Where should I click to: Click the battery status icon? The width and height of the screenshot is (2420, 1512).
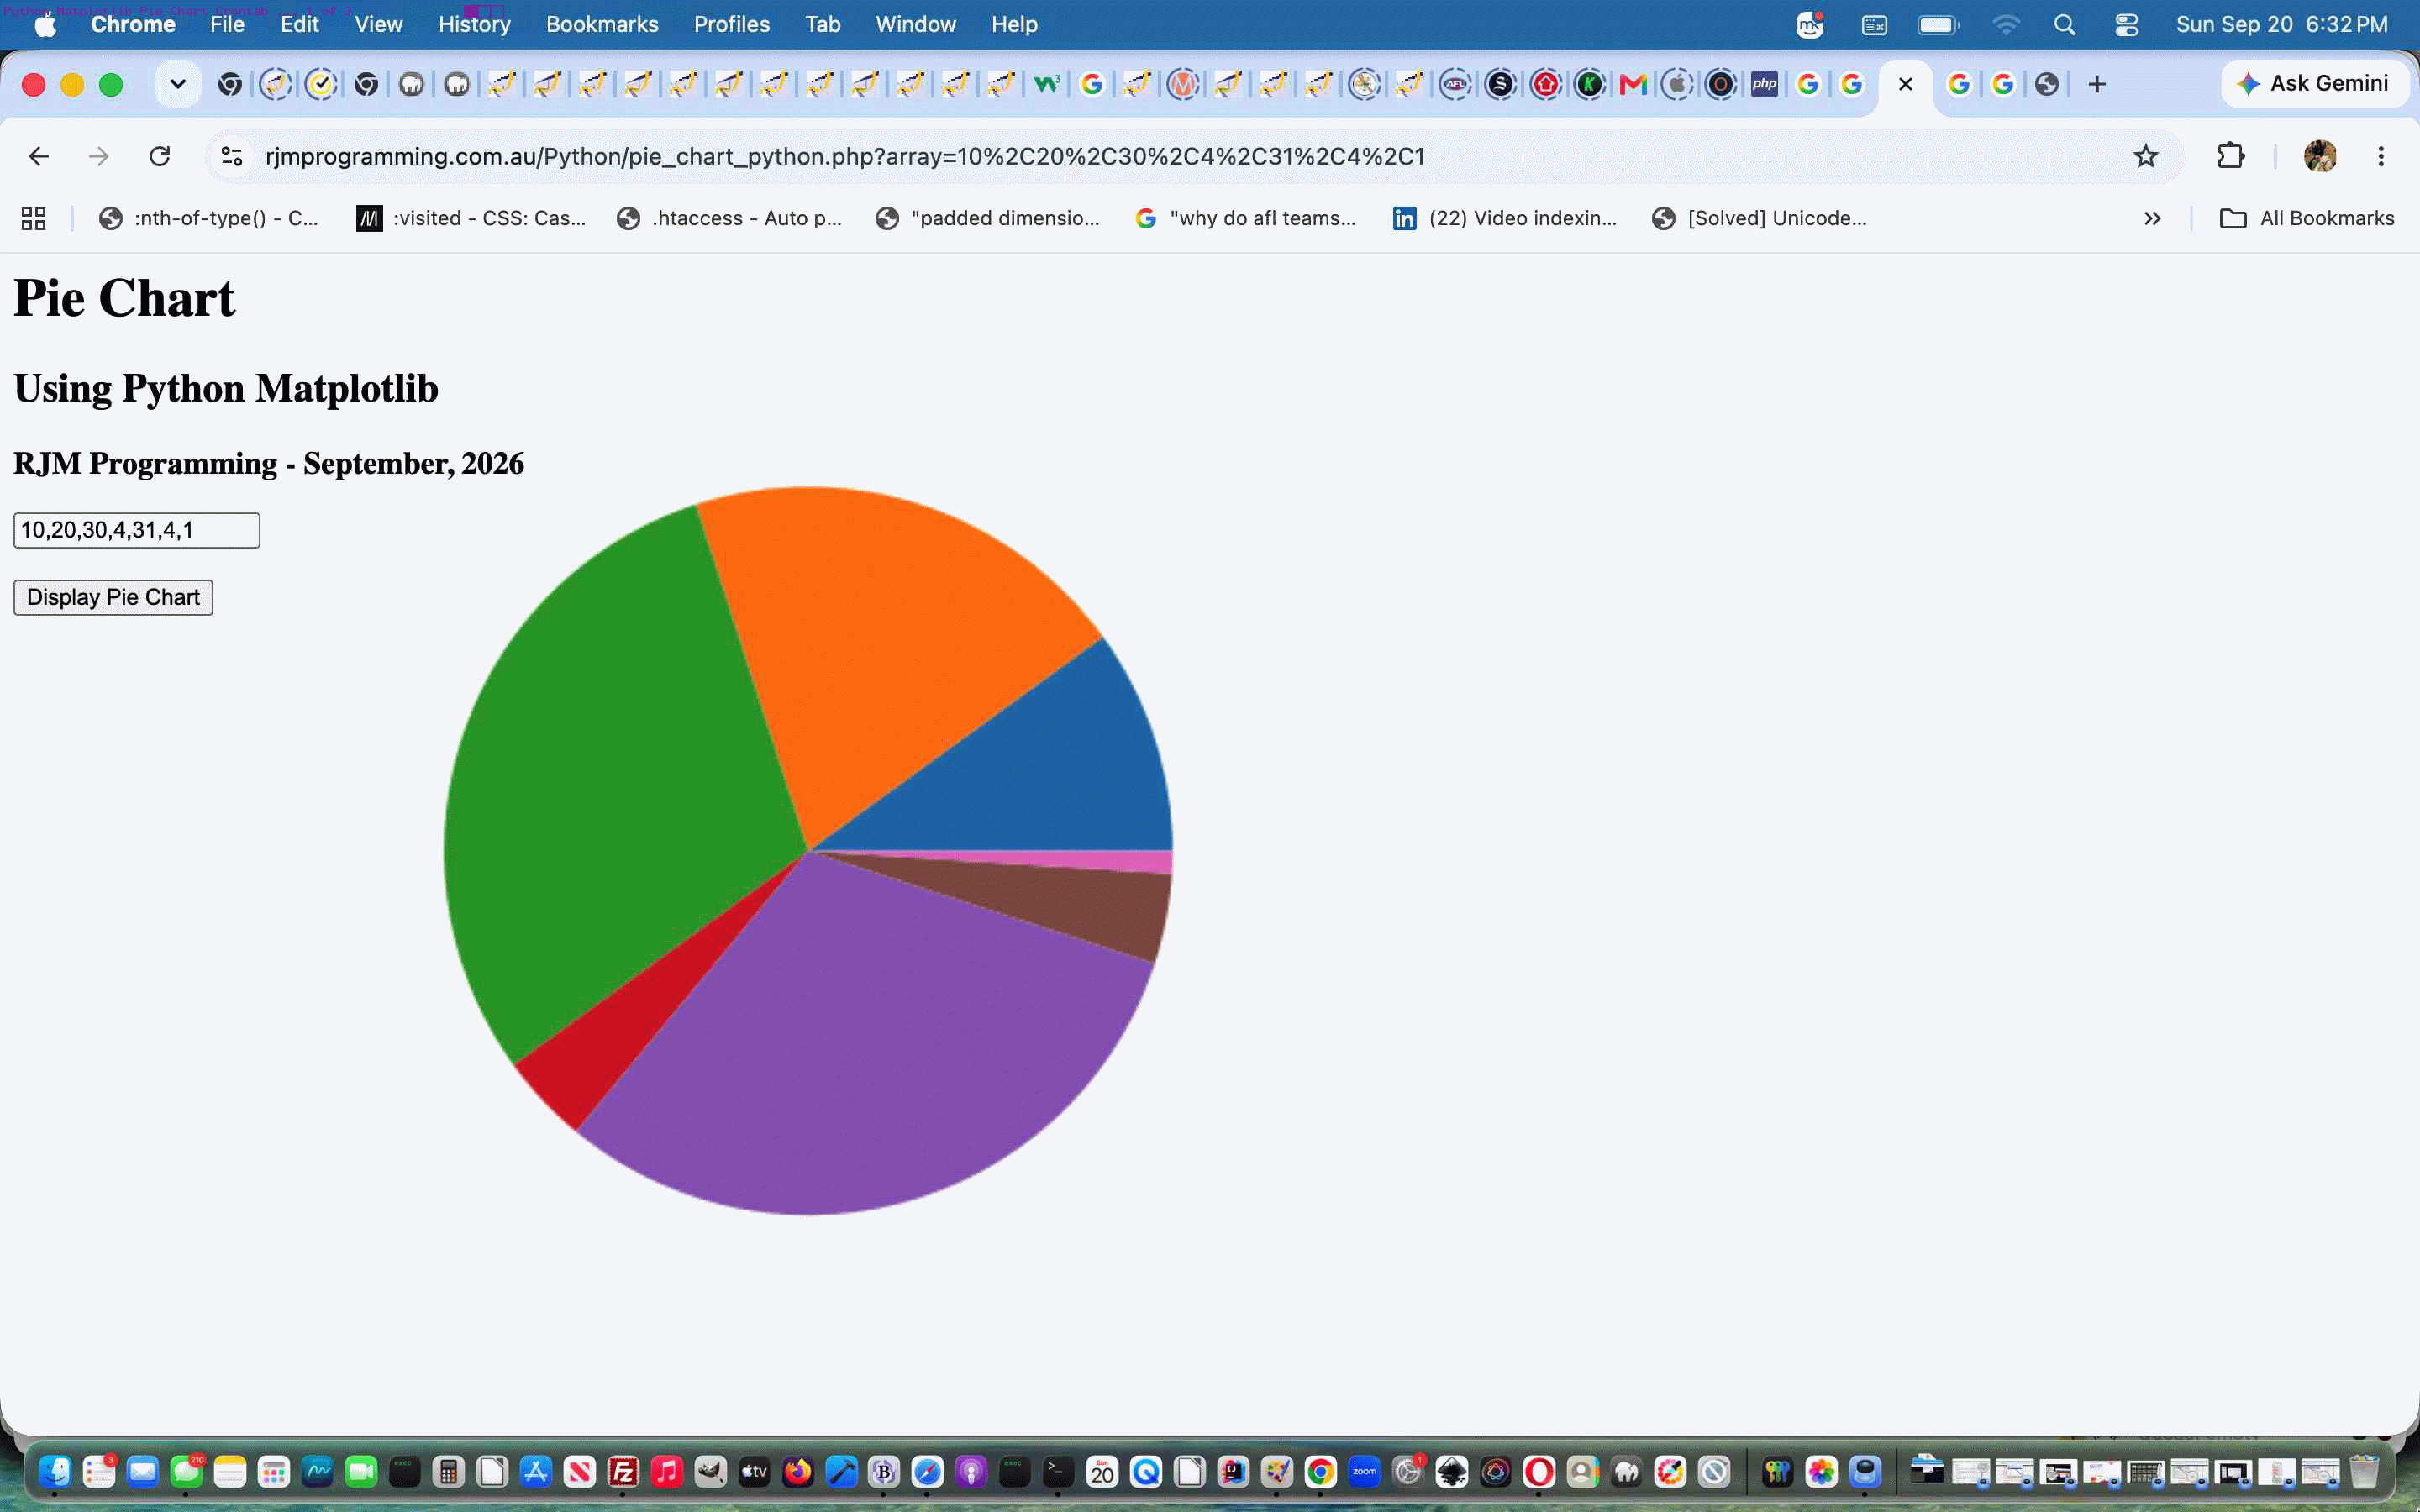tap(1938, 25)
